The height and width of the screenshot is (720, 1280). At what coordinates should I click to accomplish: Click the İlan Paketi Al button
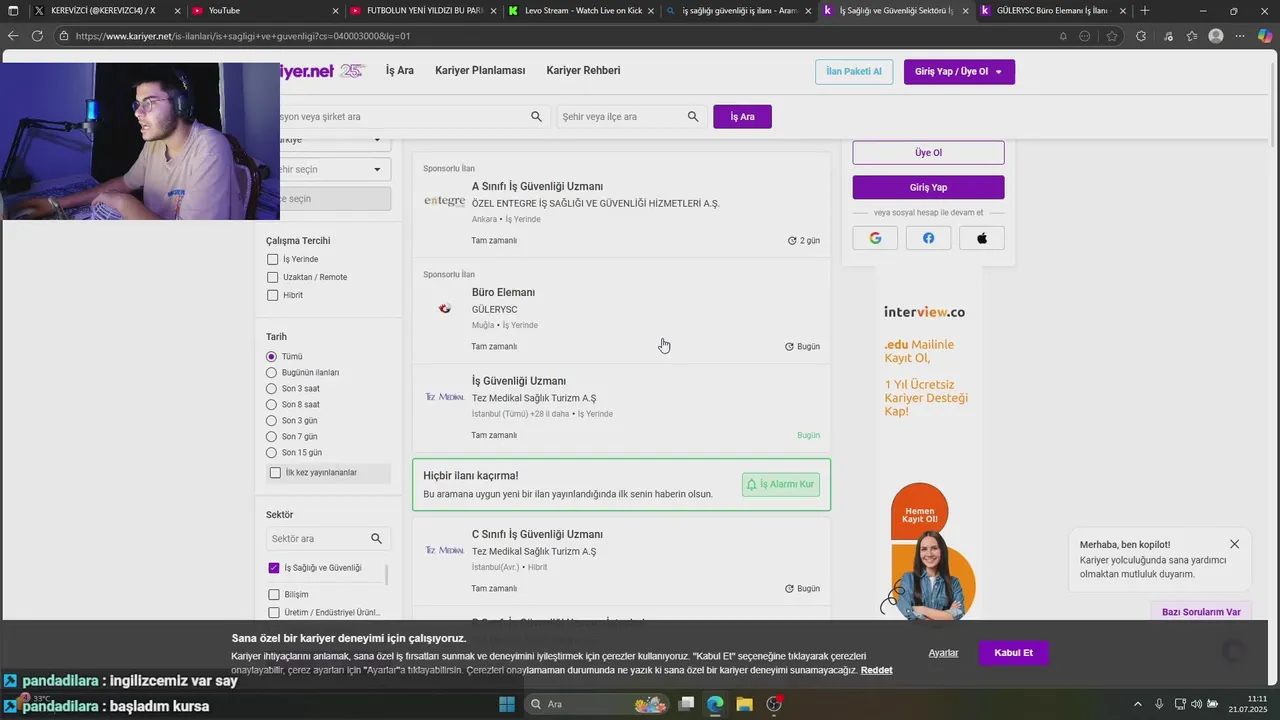pyautogui.click(x=854, y=72)
